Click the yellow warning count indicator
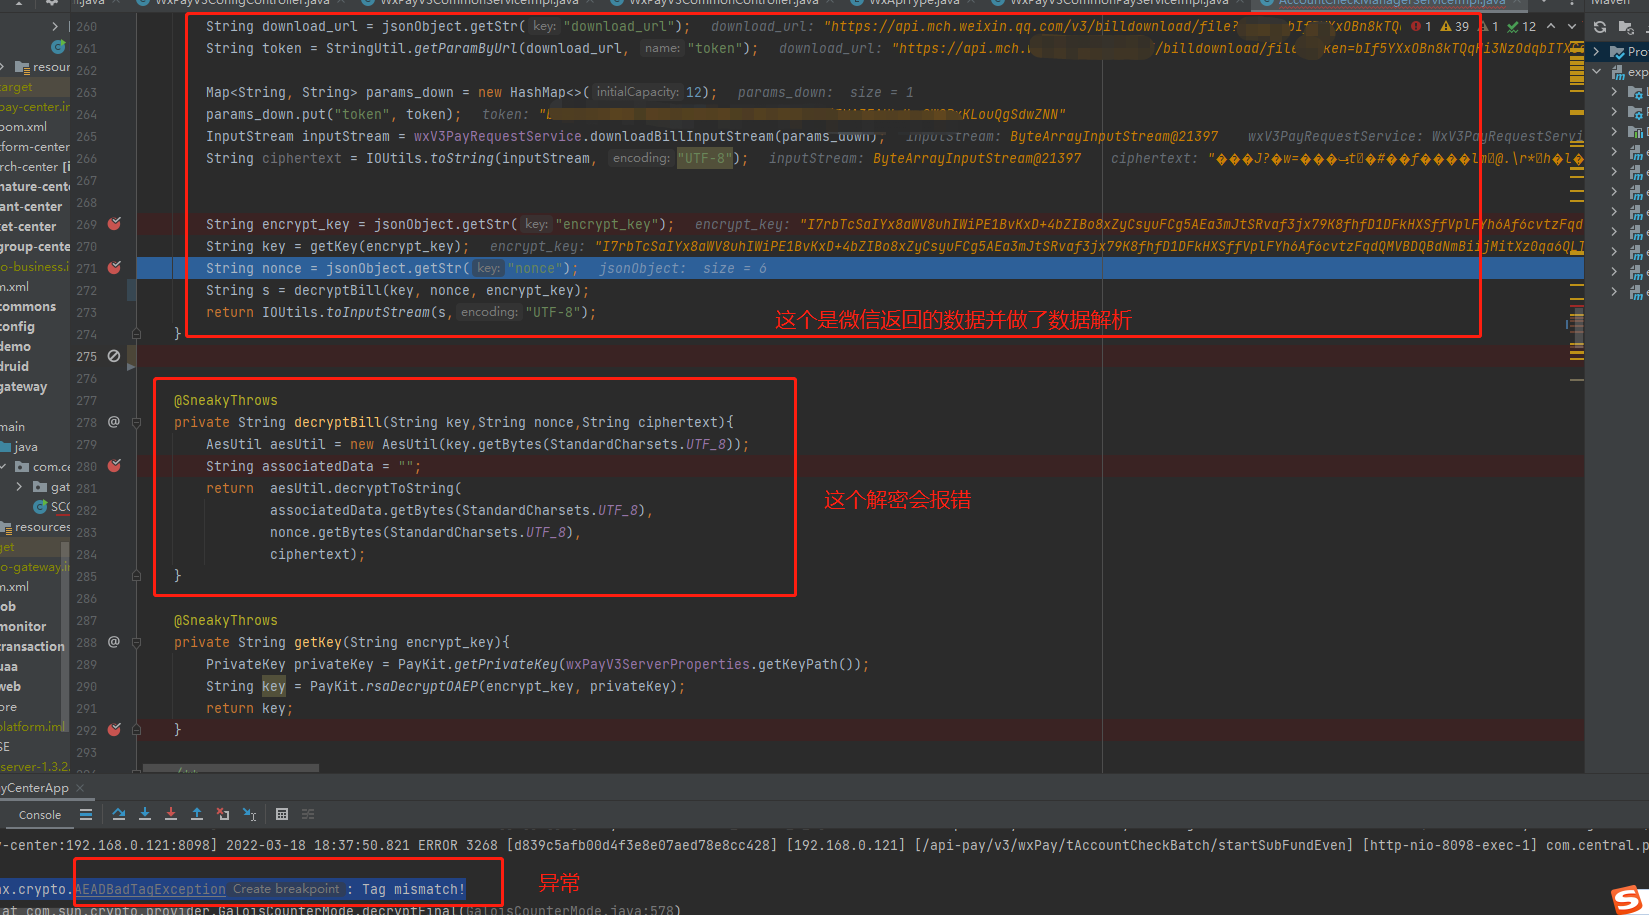The image size is (1649, 915). point(1455,27)
